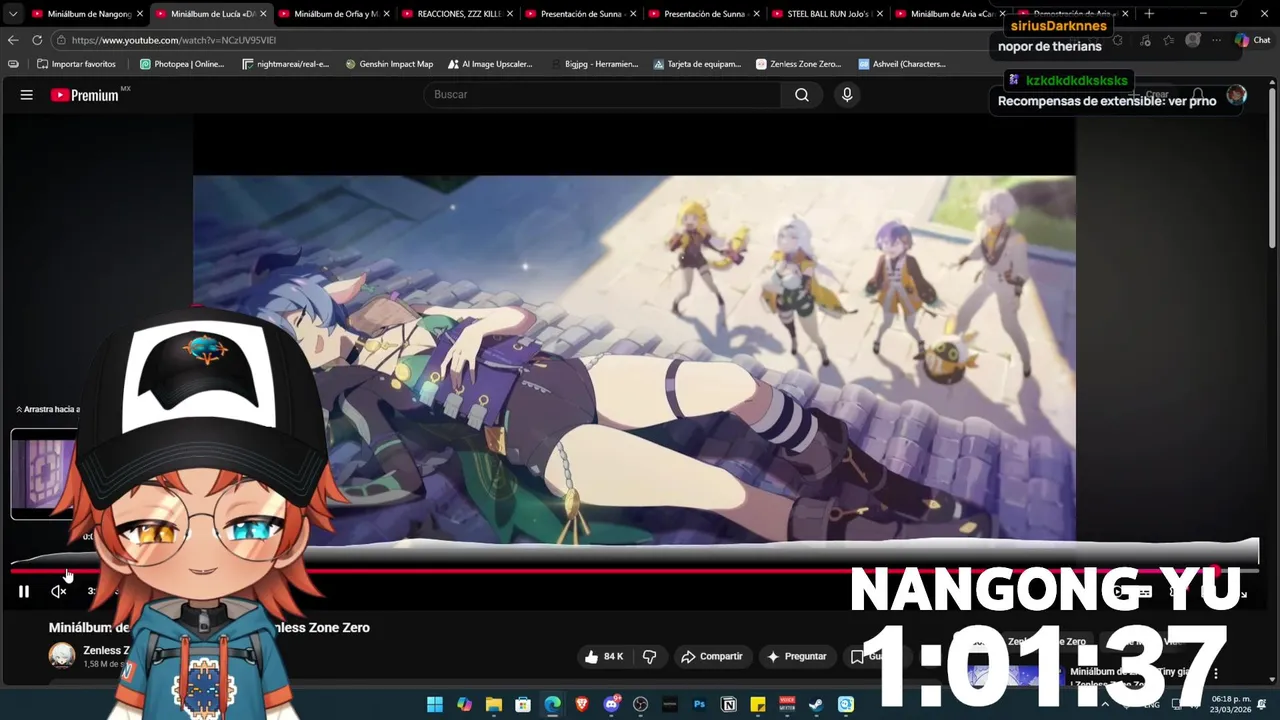1280x720 pixels.
Task: Open the queued video thumbnail at left
Action: pos(44,474)
